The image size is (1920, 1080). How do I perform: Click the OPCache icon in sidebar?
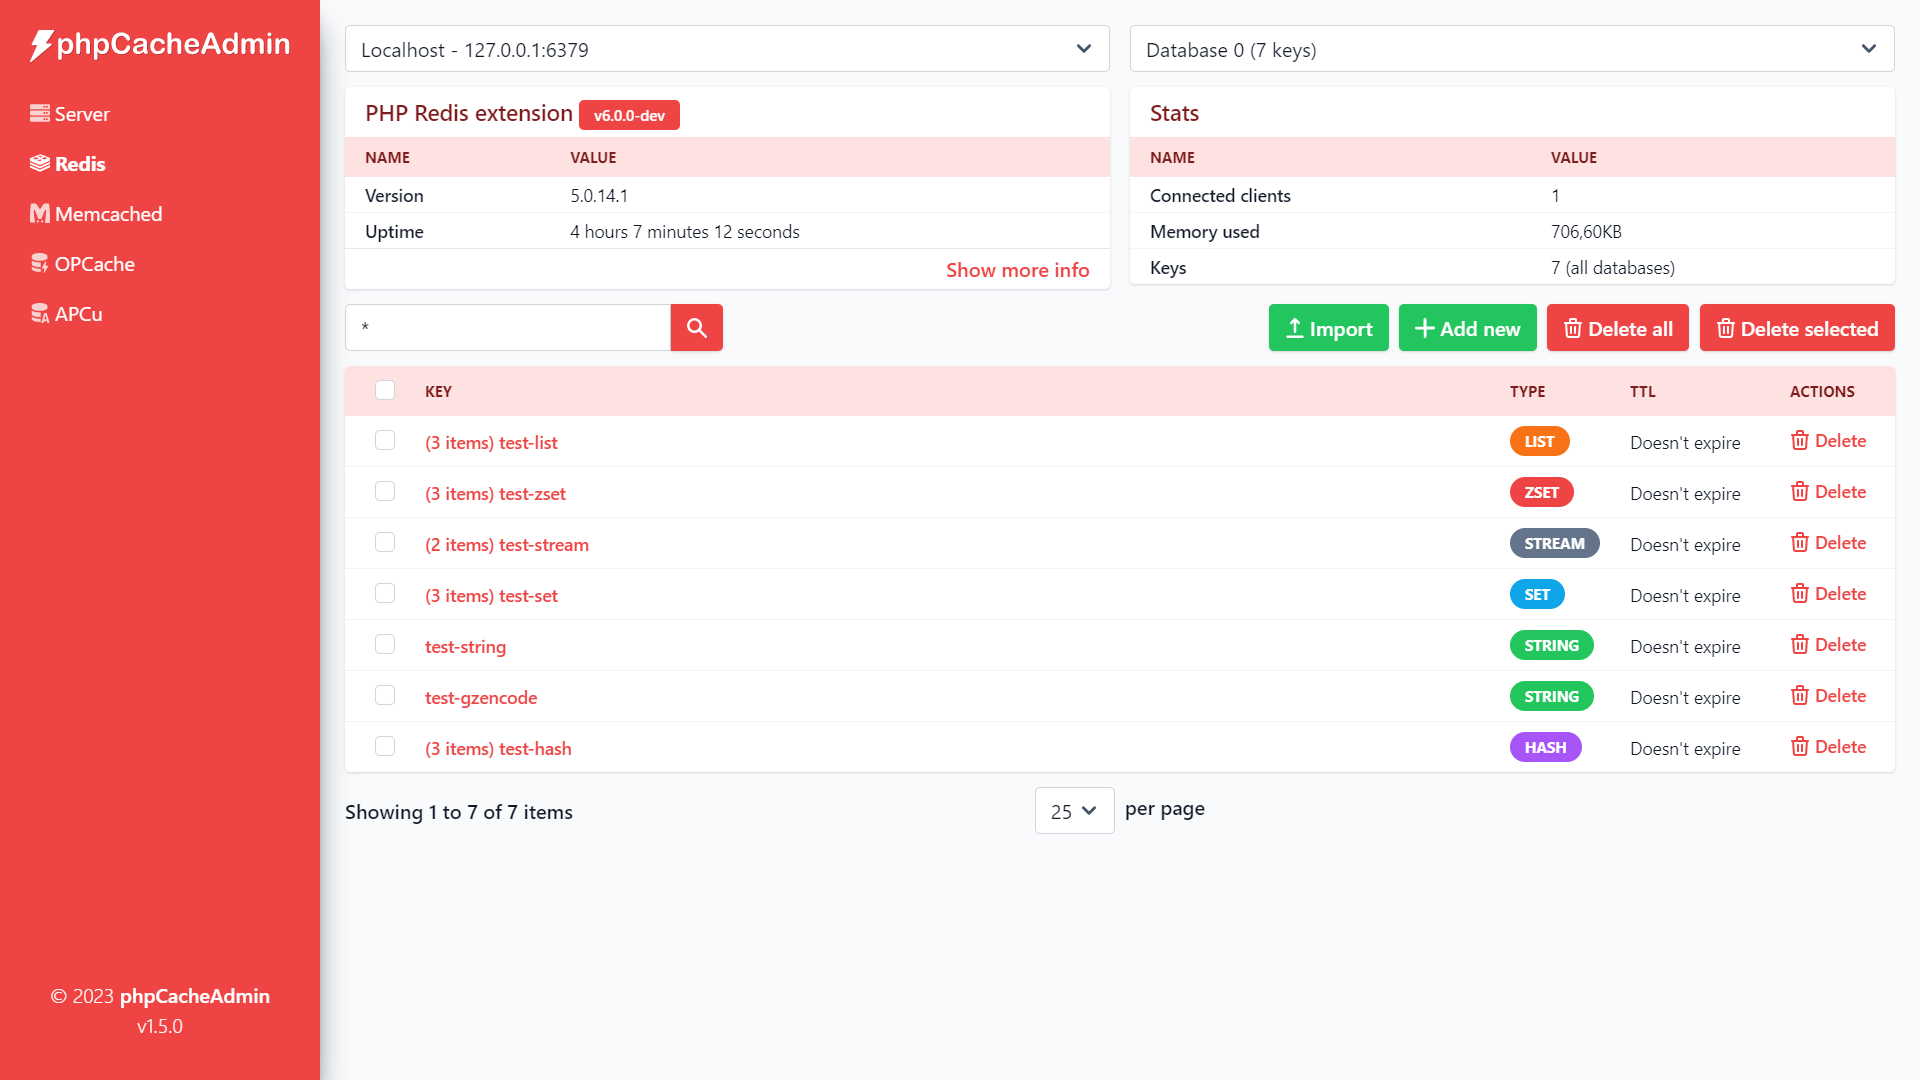[x=39, y=264]
